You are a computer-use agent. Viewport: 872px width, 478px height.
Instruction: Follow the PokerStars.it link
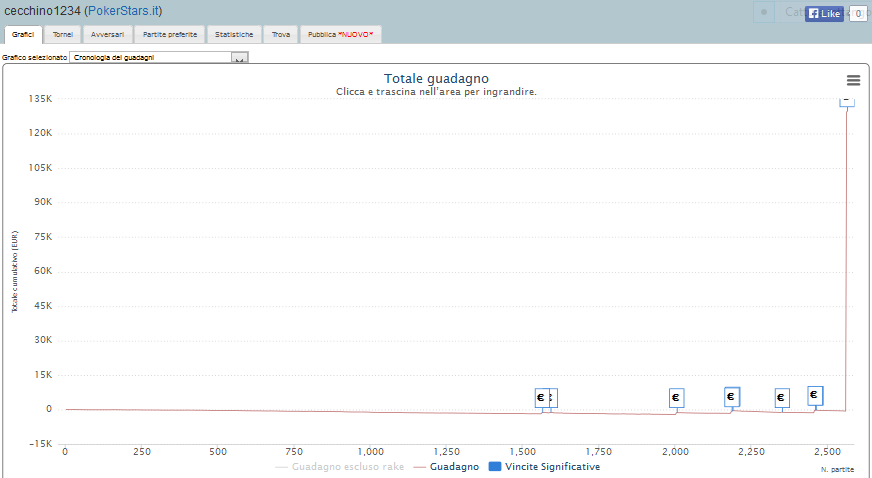point(123,11)
